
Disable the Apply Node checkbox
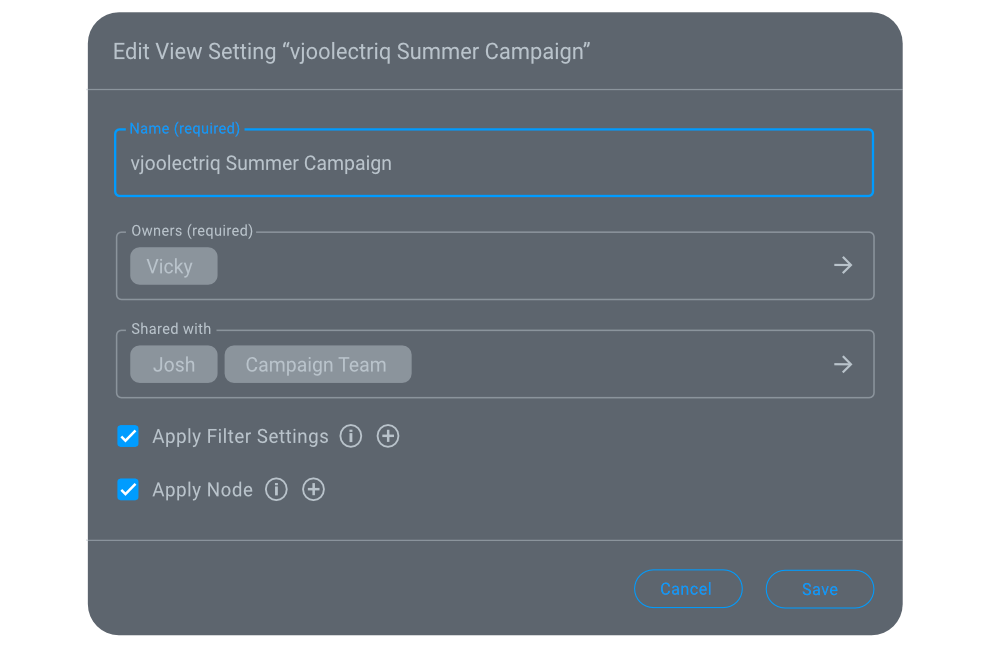128,489
